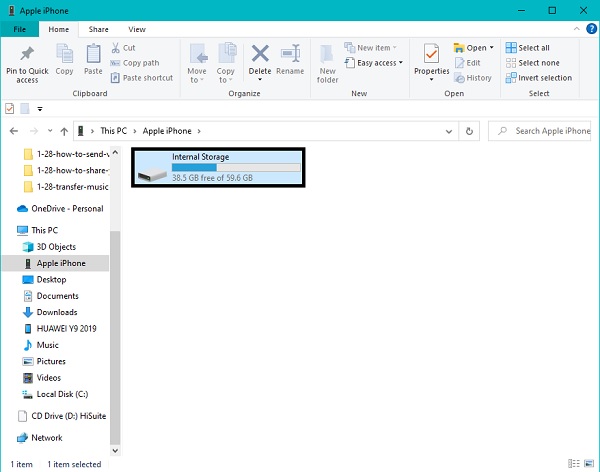This screenshot has width=600, height=472.
Task: Select This PC in navigation pane
Action: 38,230
